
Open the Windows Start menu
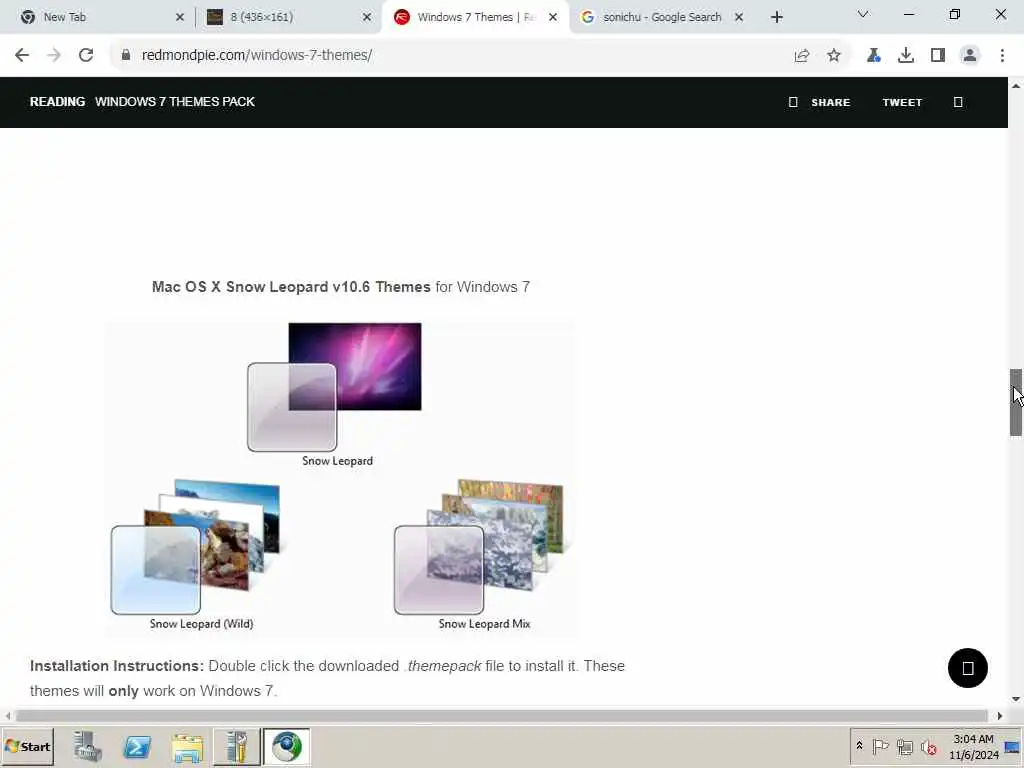pos(27,746)
